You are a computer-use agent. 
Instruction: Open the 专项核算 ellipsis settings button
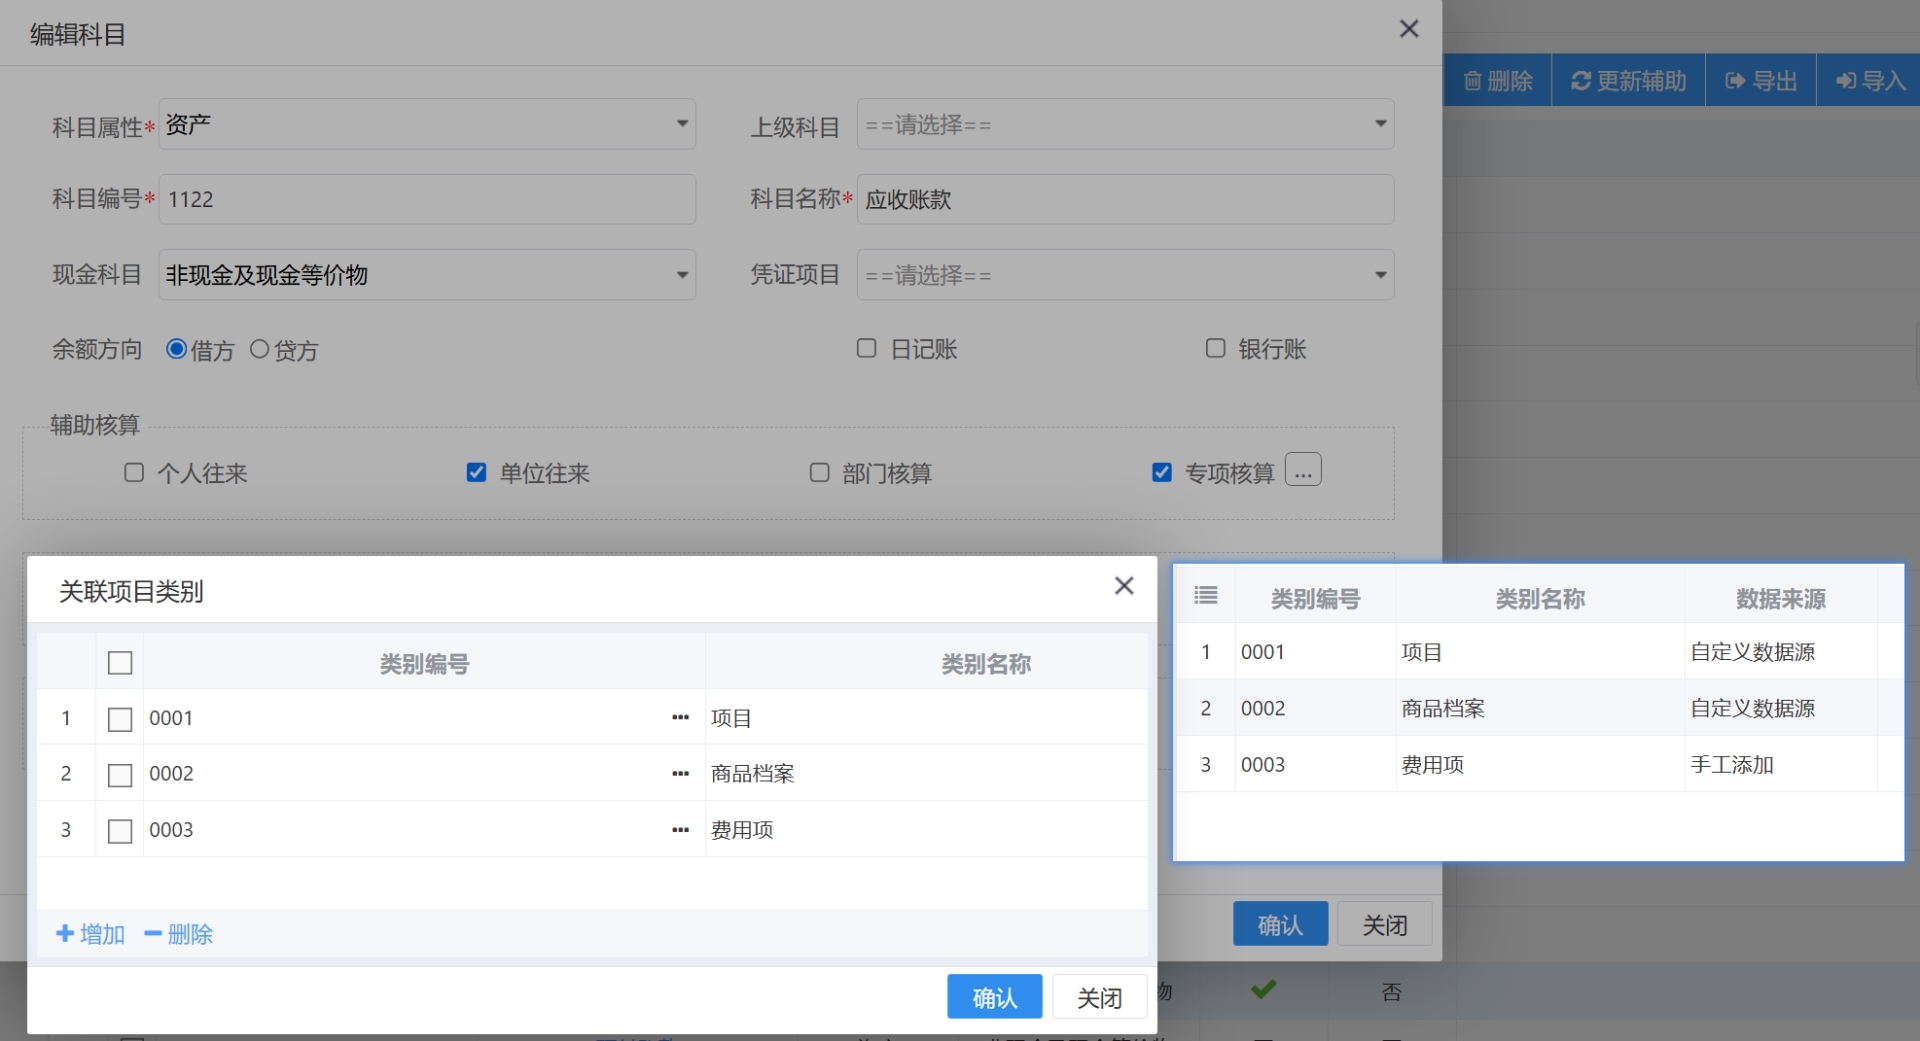(x=1303, y=470)
